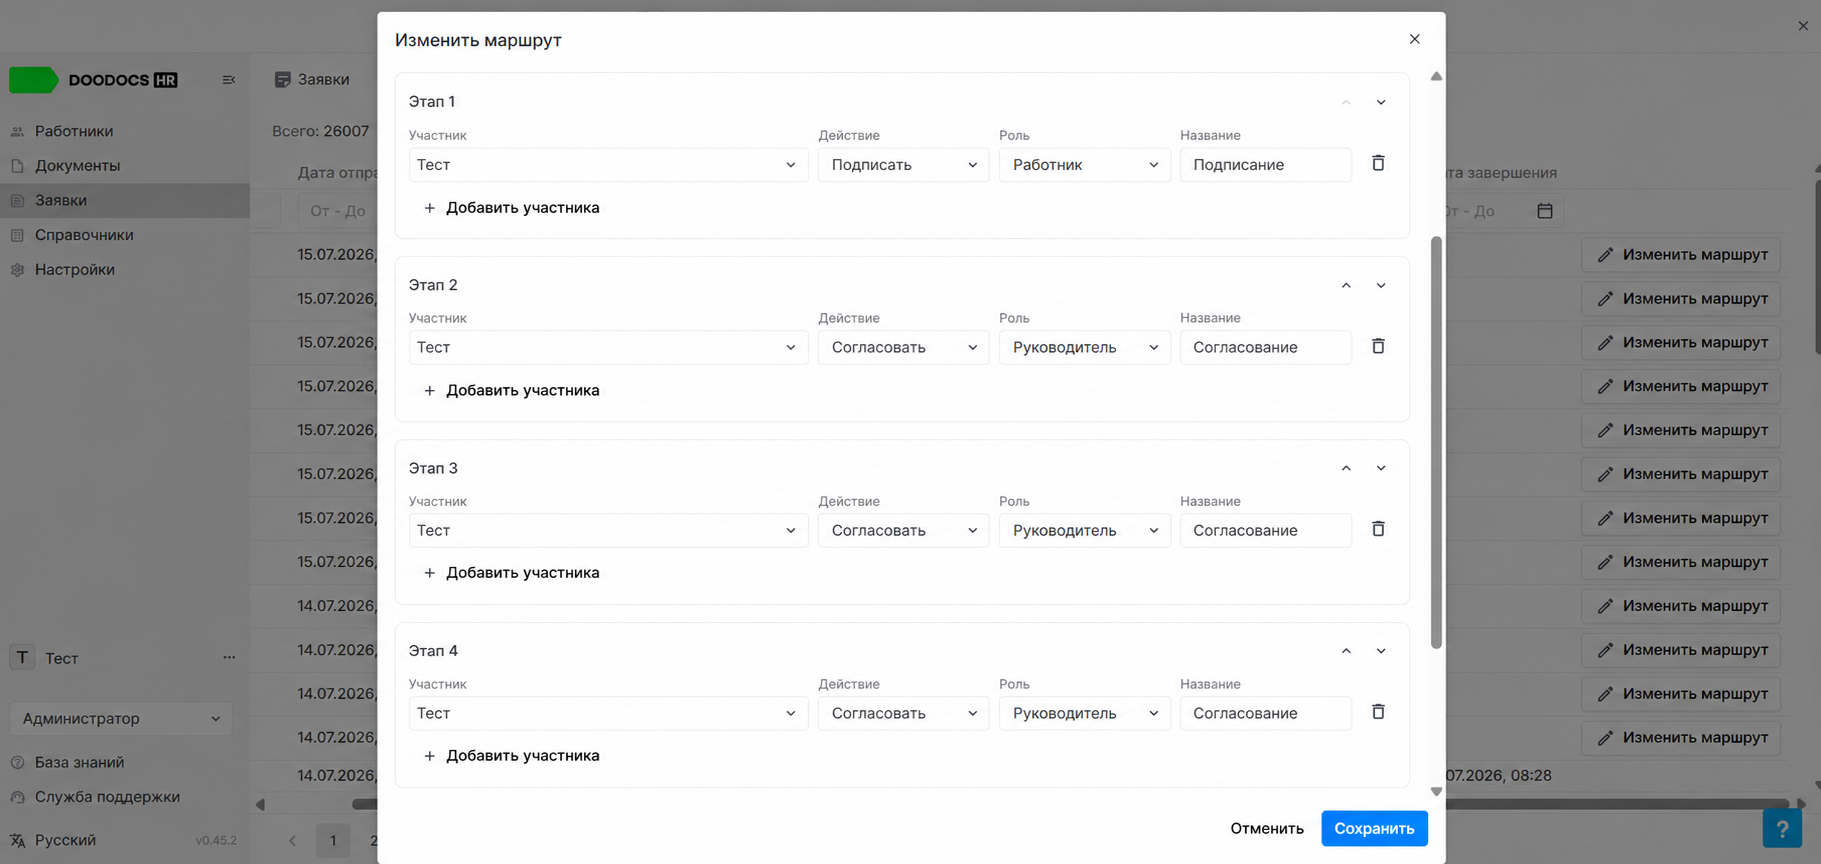This screenshot has width=1821, height=864.
Task: Open Работники in sidebar
Action: tap(124, 131)
